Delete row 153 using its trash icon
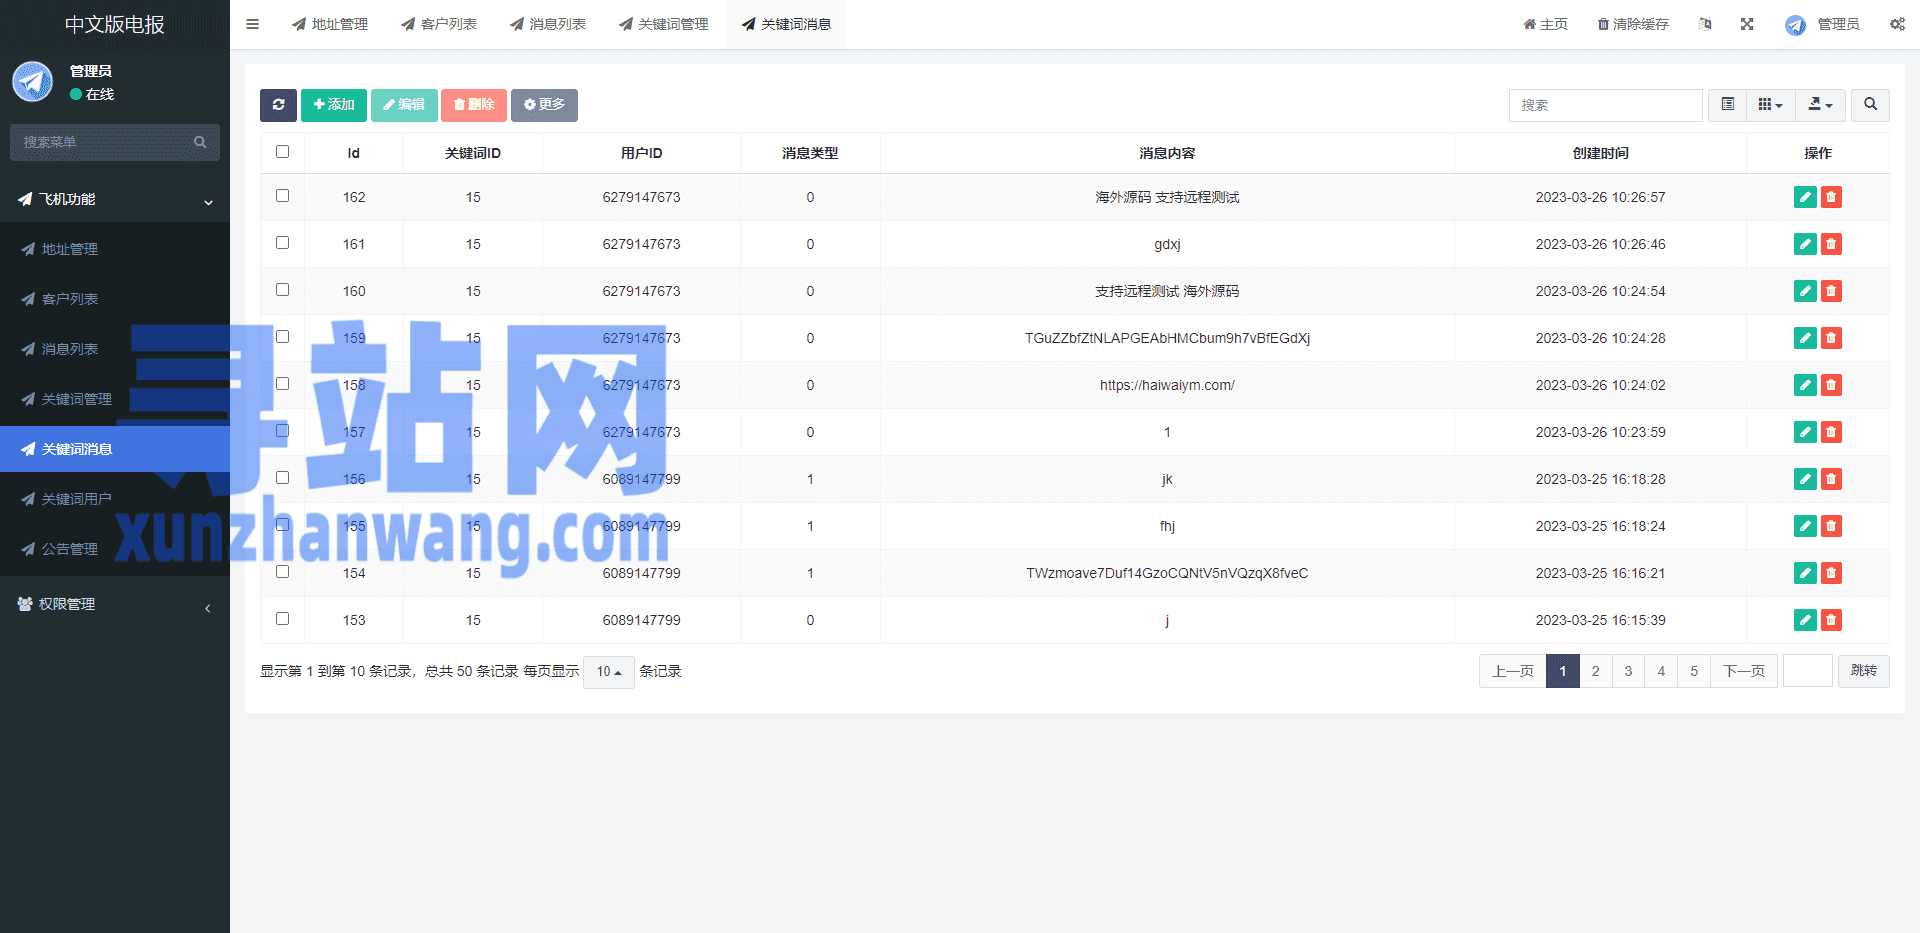 pos(1831,620)
